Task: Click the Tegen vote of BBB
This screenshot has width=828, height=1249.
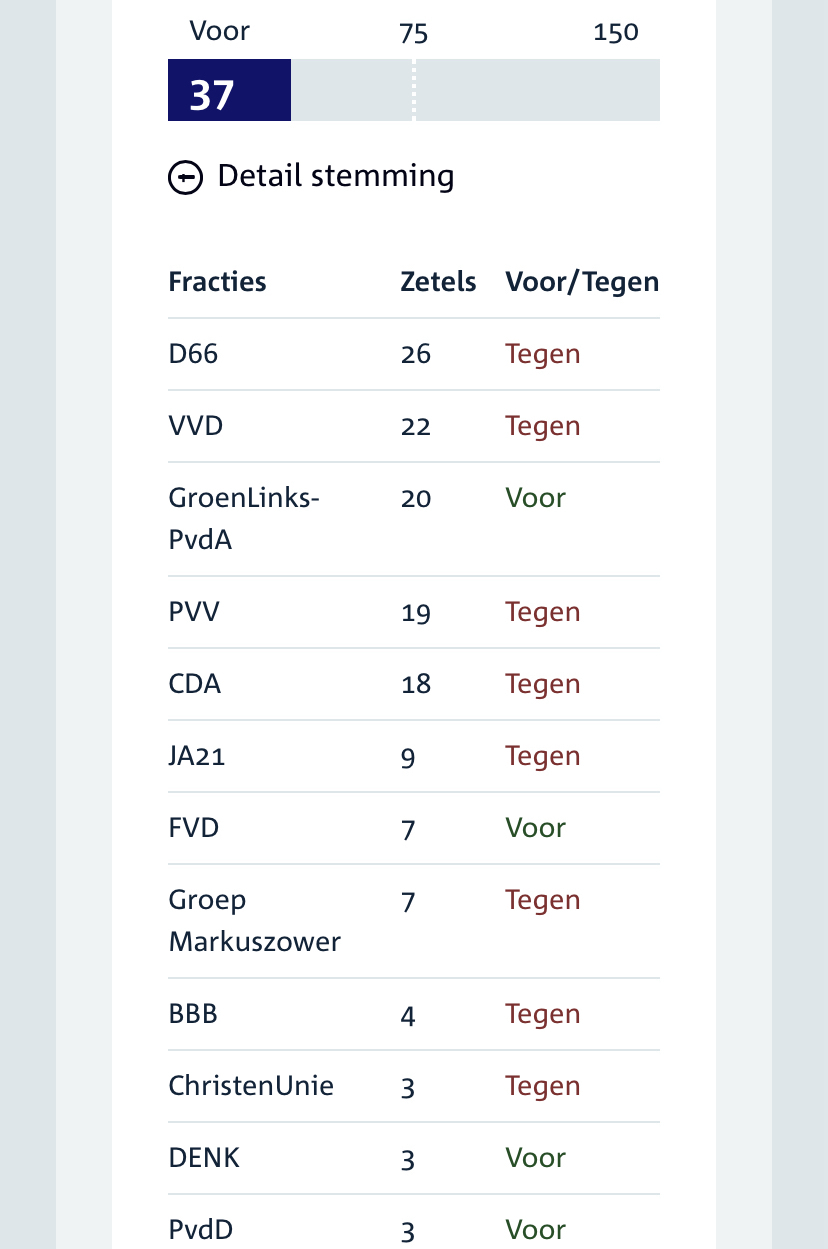Action: [542, 1014]
